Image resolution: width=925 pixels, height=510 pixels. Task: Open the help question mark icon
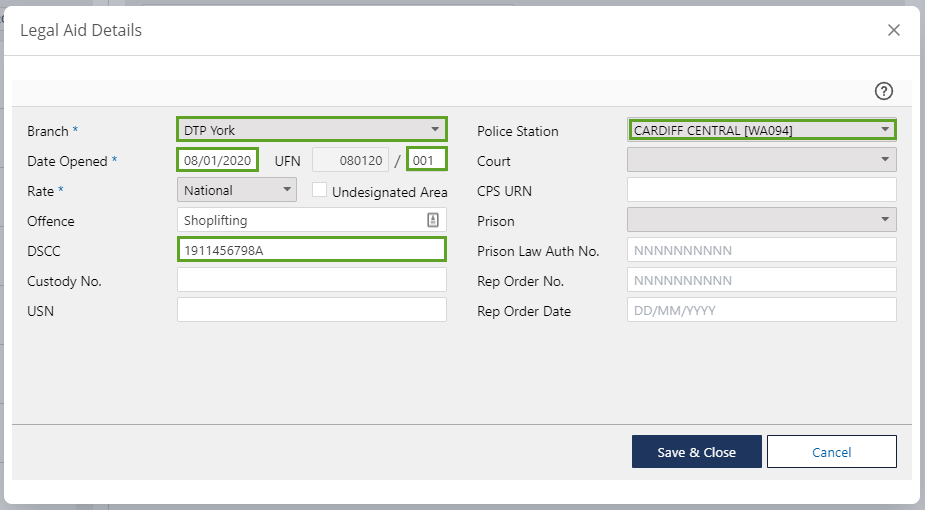pos(883,92)
